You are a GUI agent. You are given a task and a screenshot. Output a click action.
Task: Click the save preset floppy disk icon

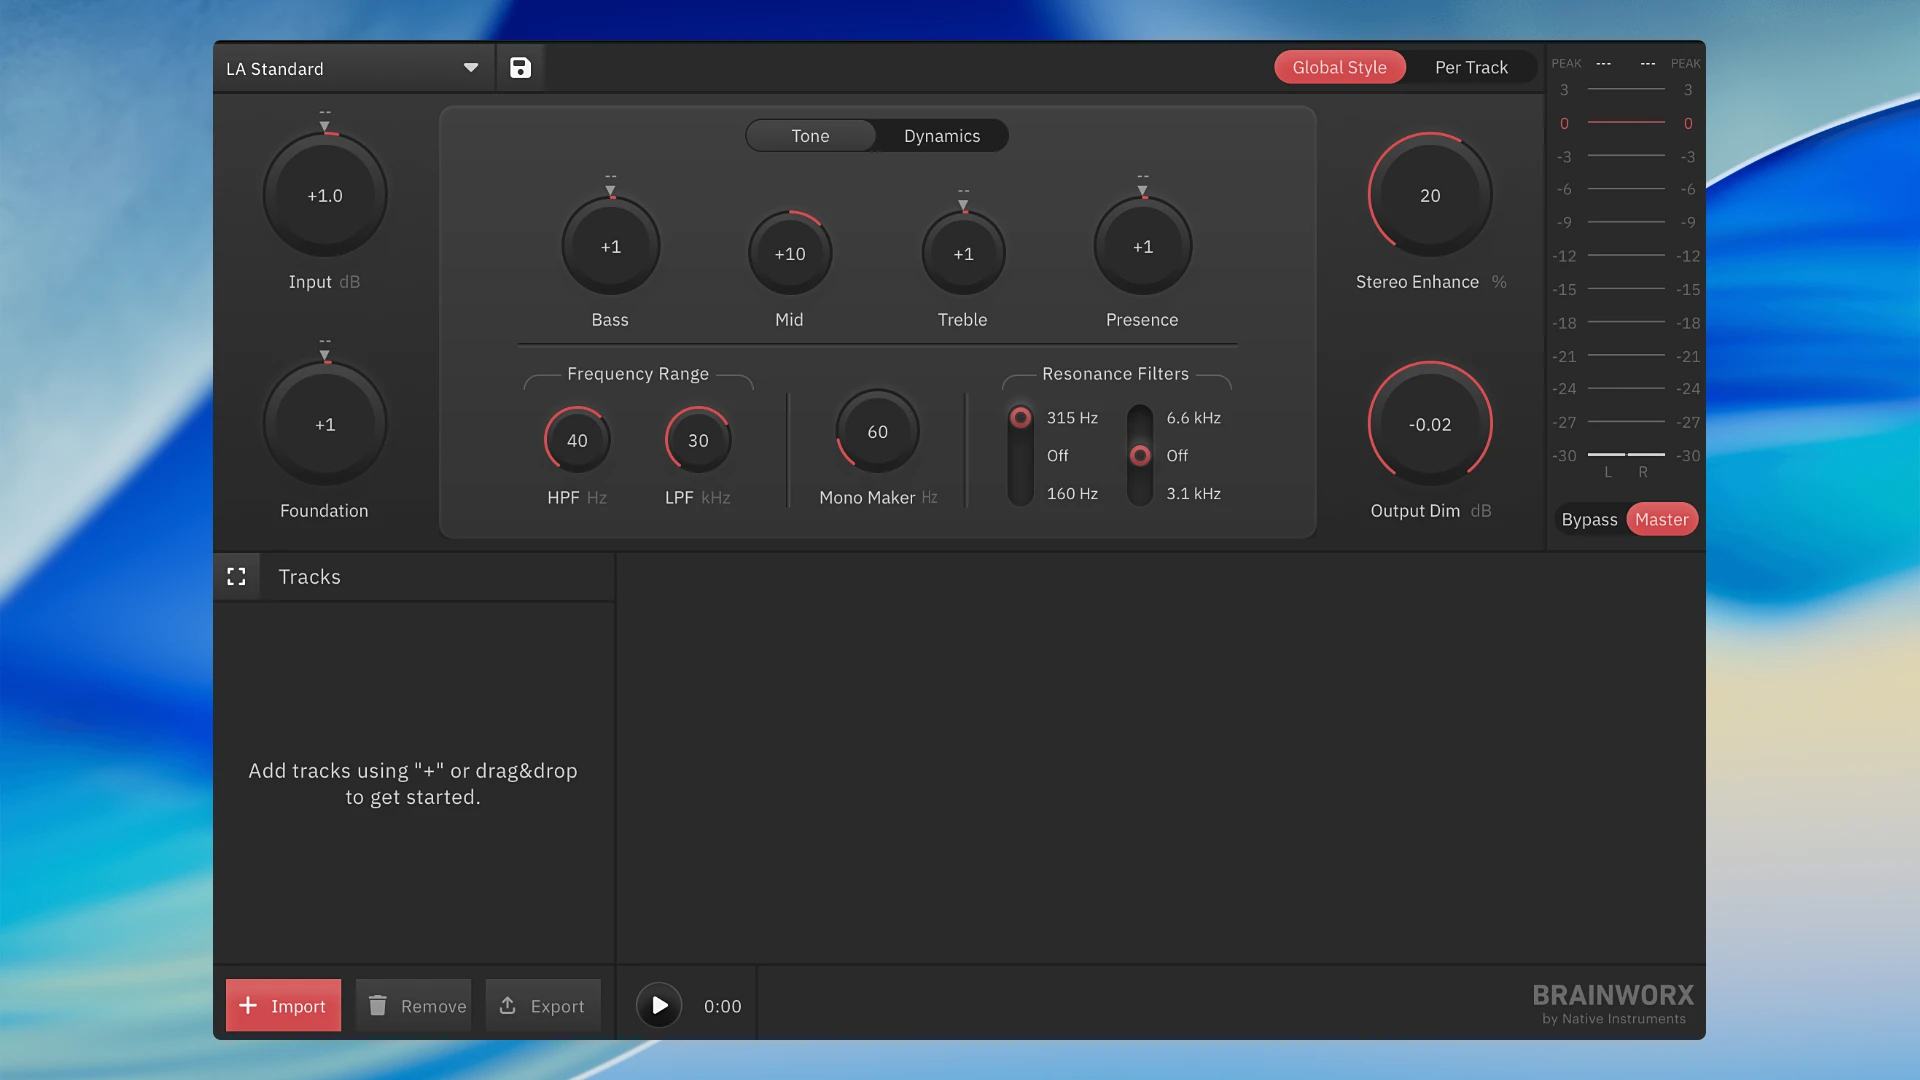click(520, 68)
